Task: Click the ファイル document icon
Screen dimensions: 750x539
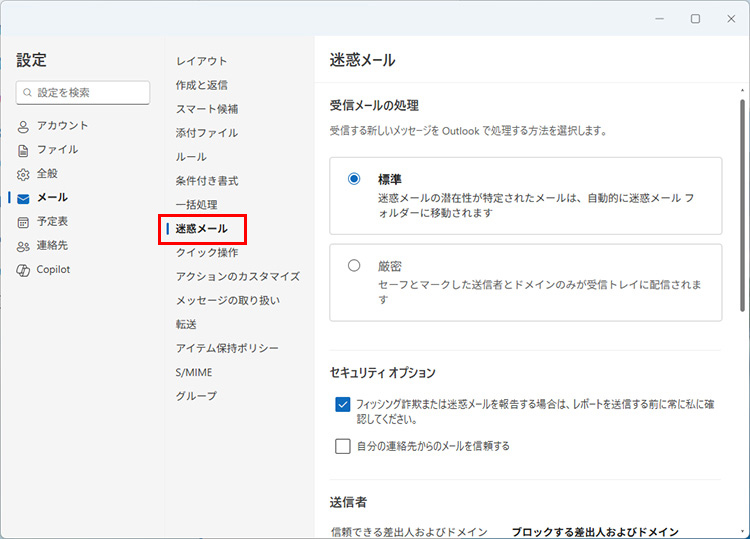Action: tap(24, 150)
